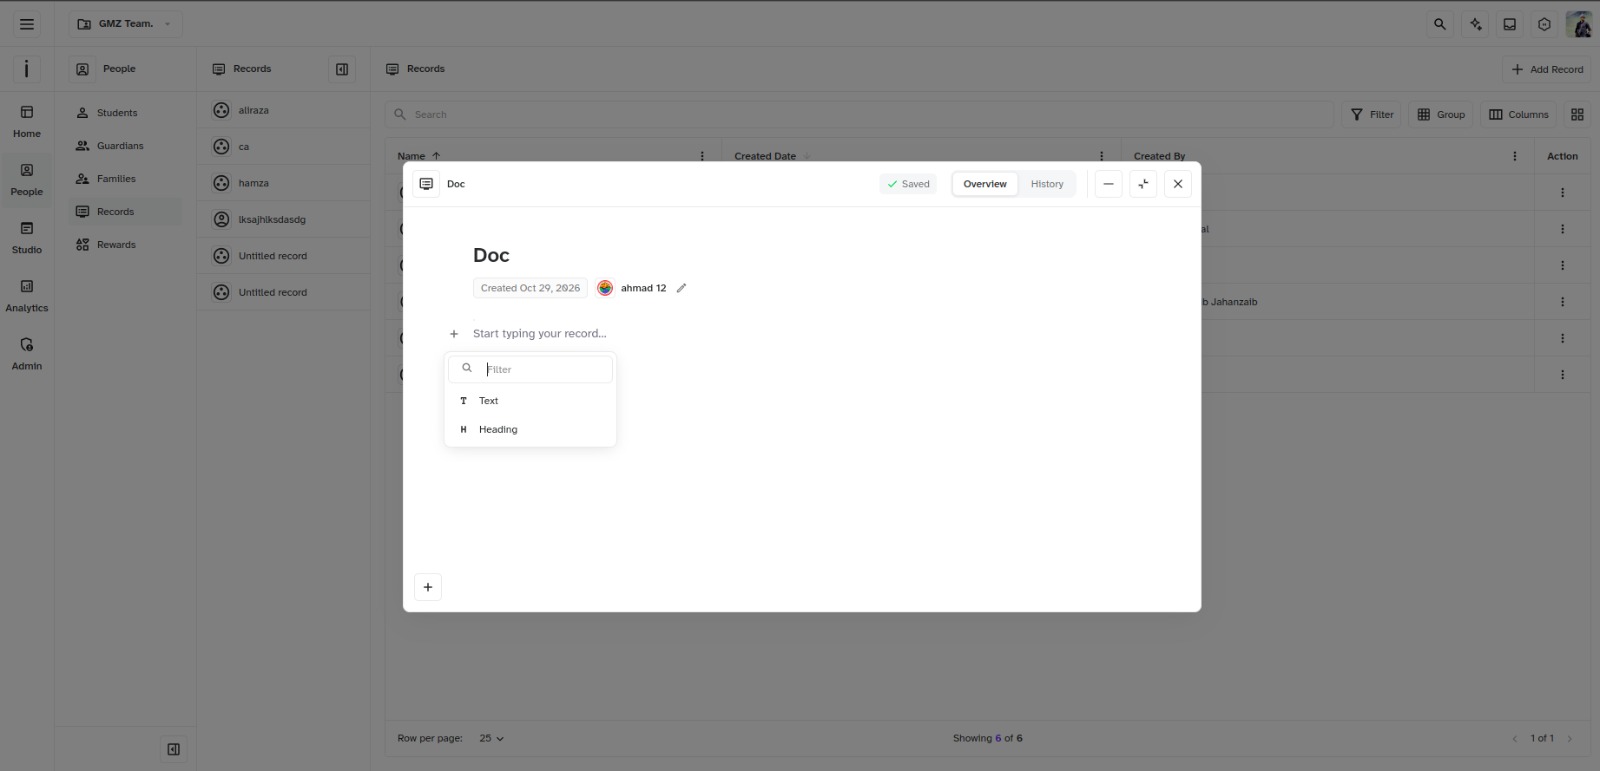Open the Created Date column options menu
The width and height of the screenshot is (1600, 771).
tap(1102, 156)
